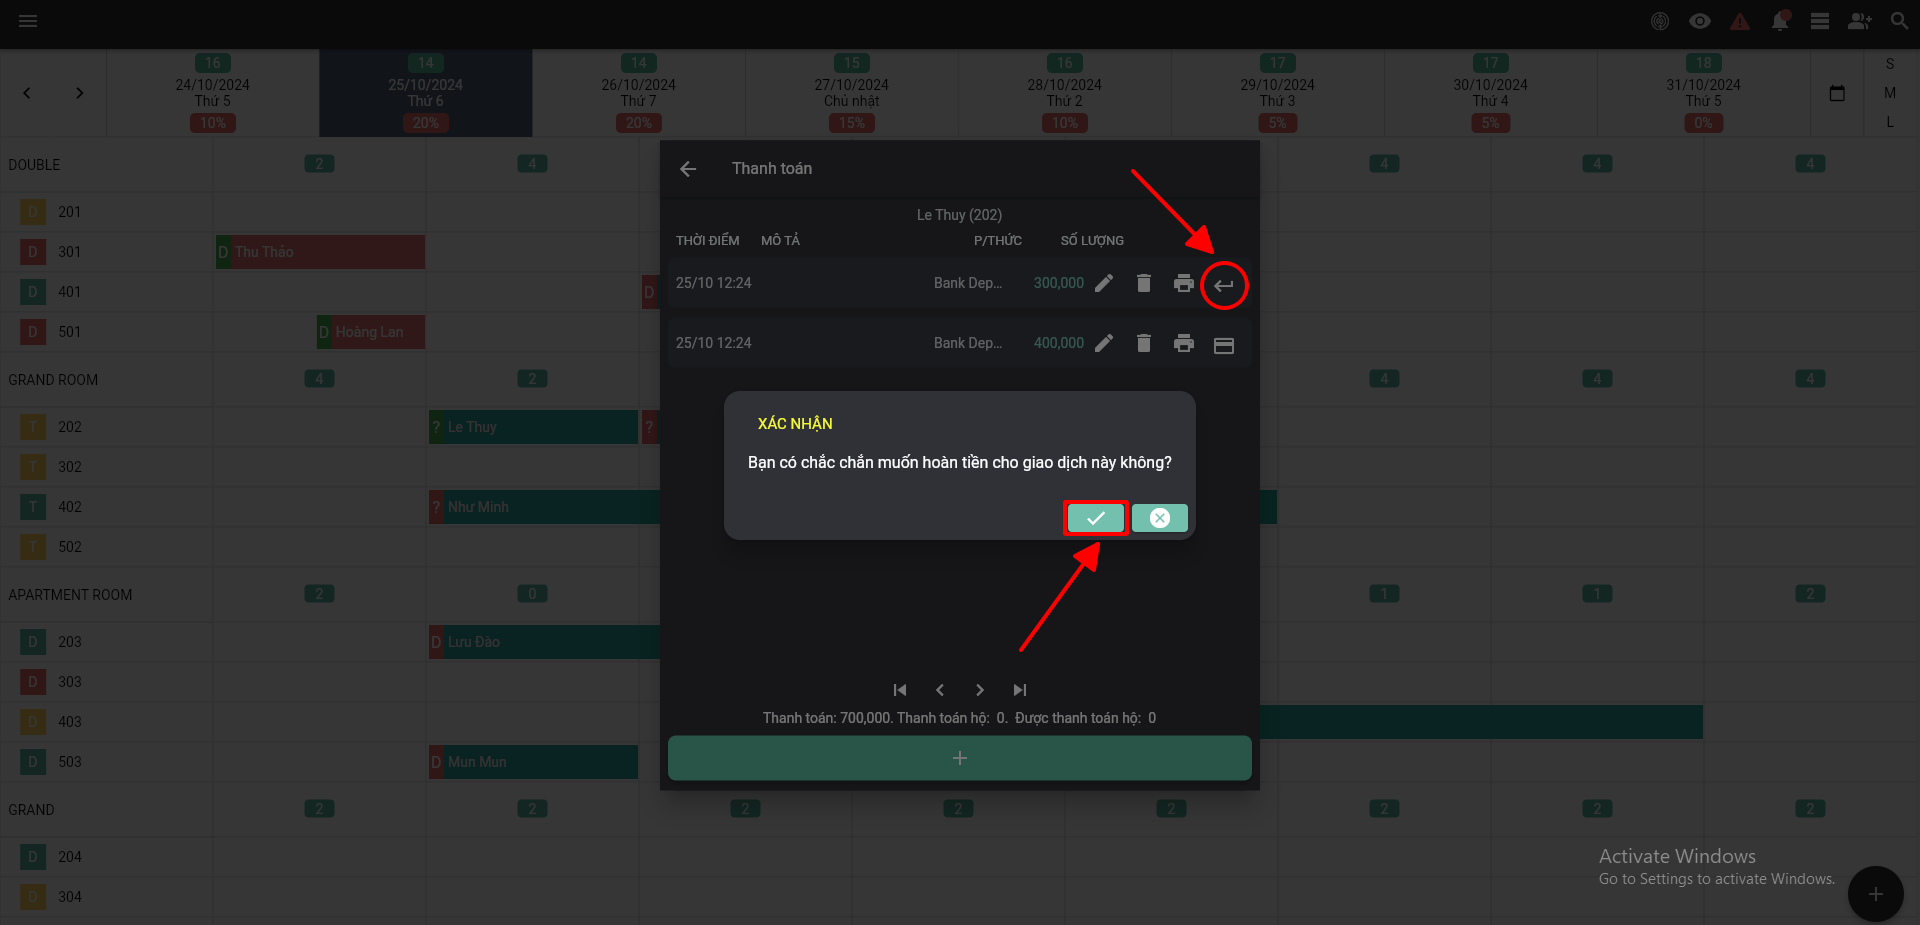
Task: Confirm refund with the checkmark button
Action: pos(1096,518)
